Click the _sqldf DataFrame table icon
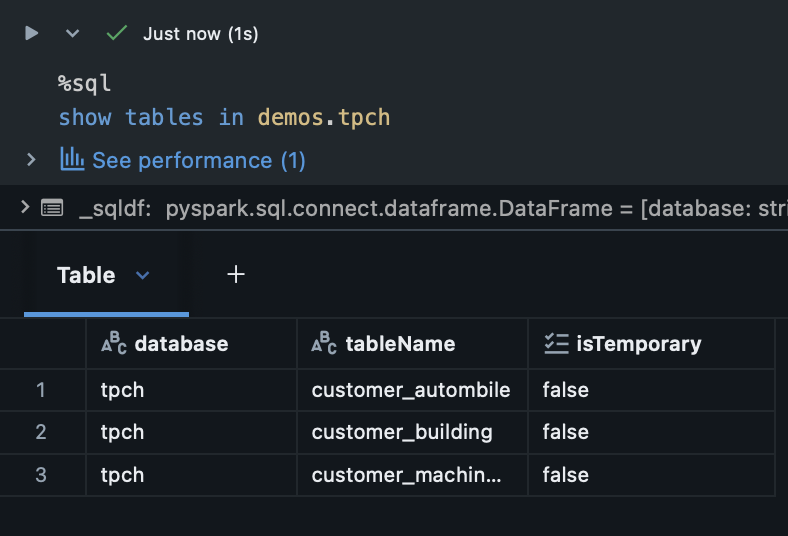Viewport: 788px width, 536px height. click(52, 208)
